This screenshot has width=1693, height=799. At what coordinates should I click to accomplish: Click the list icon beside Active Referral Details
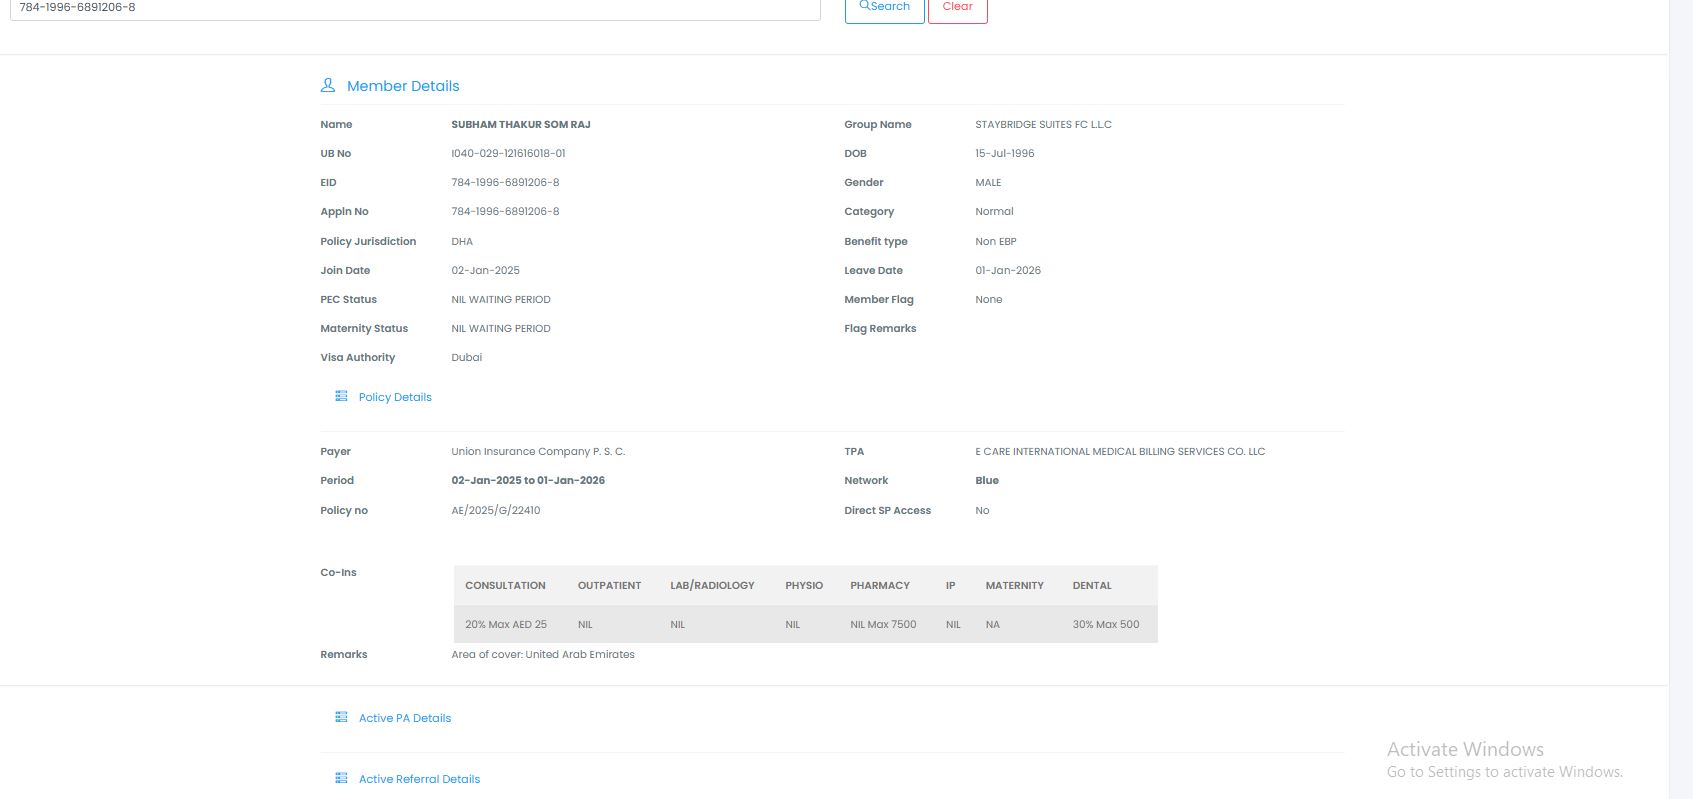[x=341, y=779]
